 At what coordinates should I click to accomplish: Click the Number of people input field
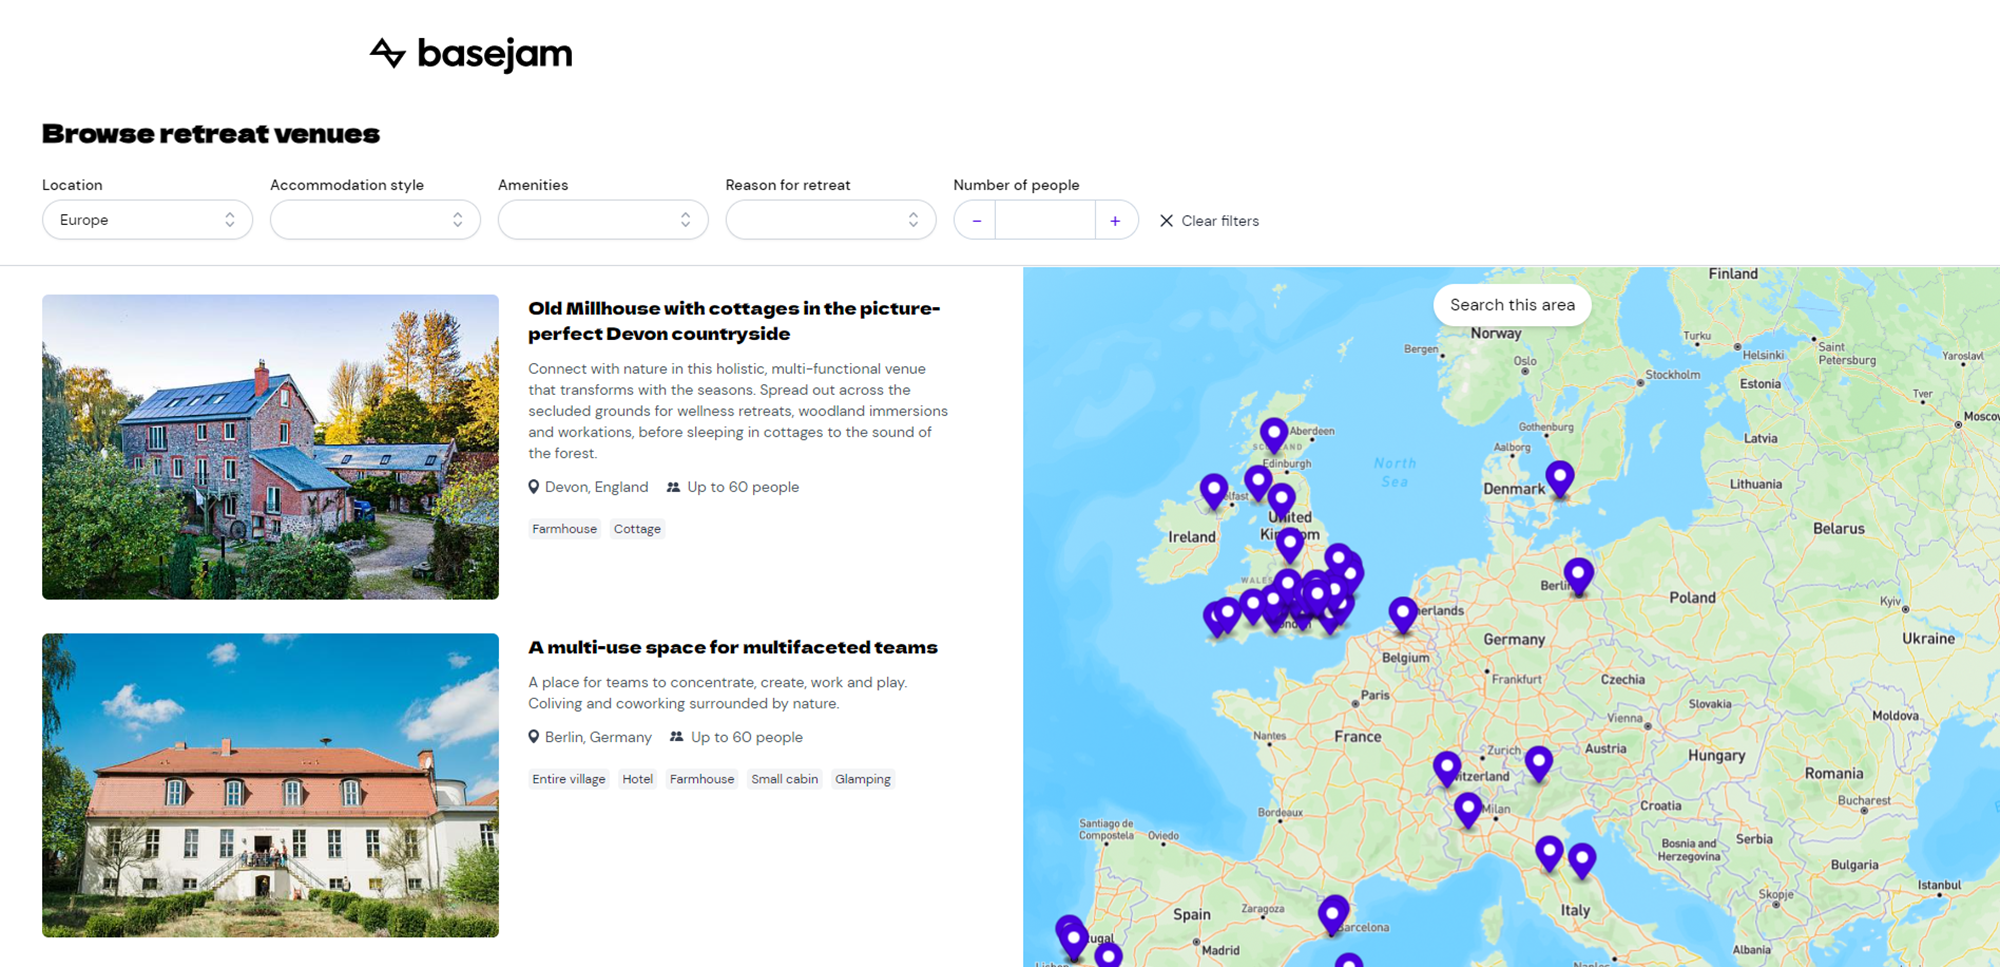click(x=1045, y=220)
